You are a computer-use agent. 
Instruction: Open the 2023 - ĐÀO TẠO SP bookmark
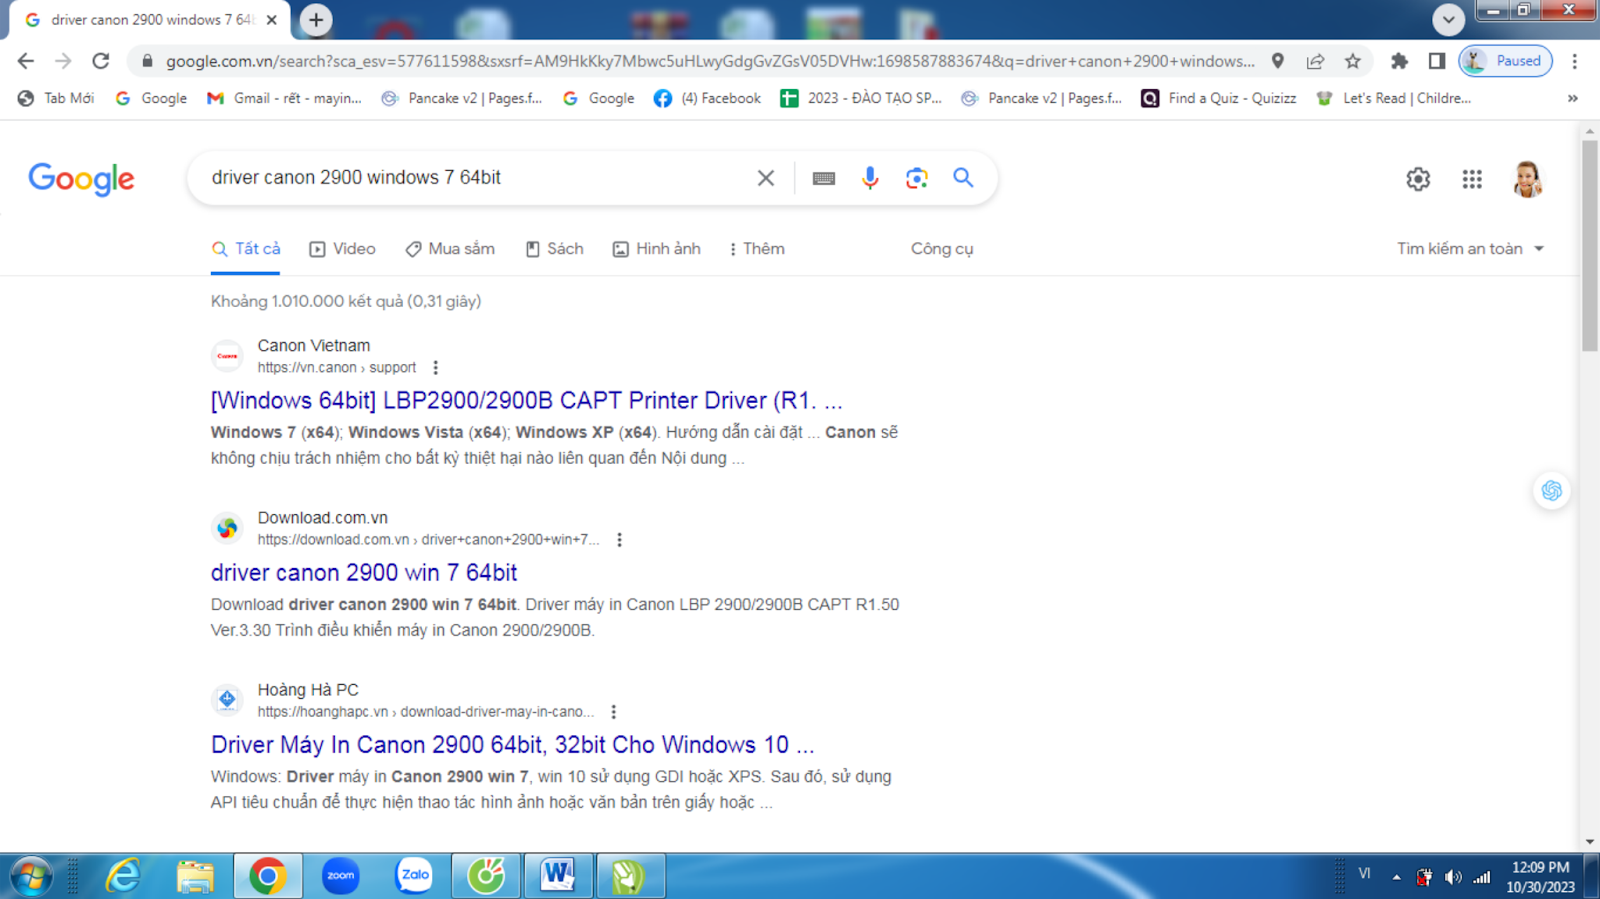(861, 98)
